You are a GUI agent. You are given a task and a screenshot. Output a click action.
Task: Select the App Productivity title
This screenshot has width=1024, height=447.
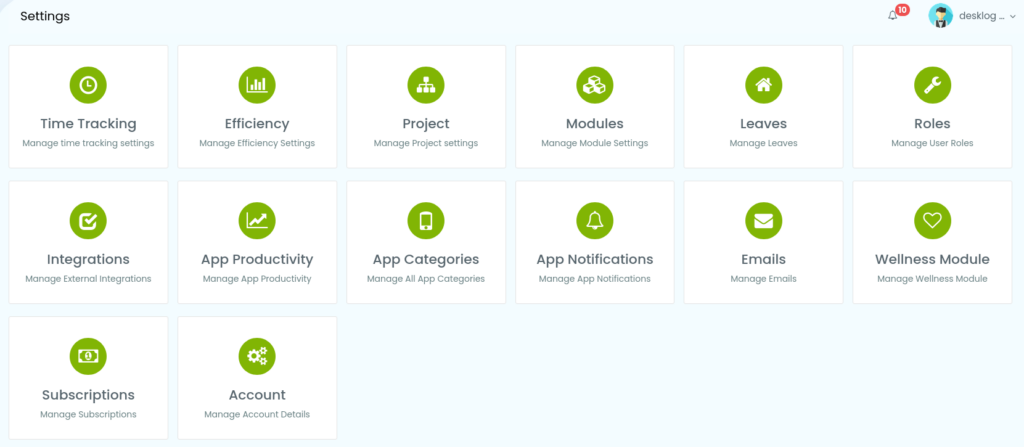(x=257, y=259)
